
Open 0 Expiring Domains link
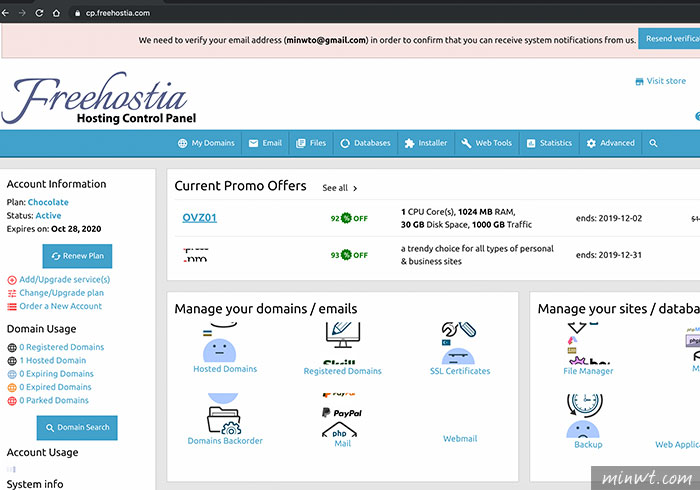coord(56,374)
